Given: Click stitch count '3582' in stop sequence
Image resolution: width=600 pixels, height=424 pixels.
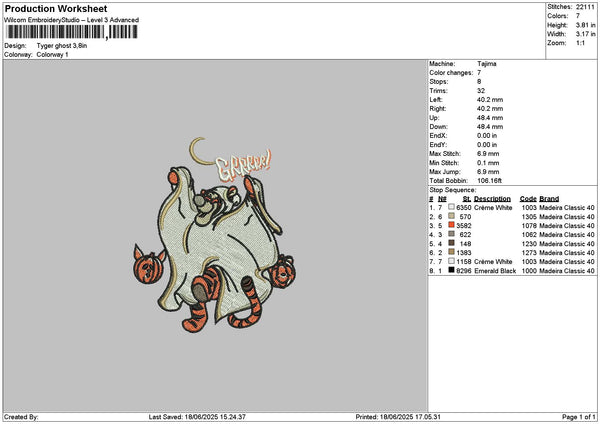Looking at the screenshot, I should coord(464,226).
